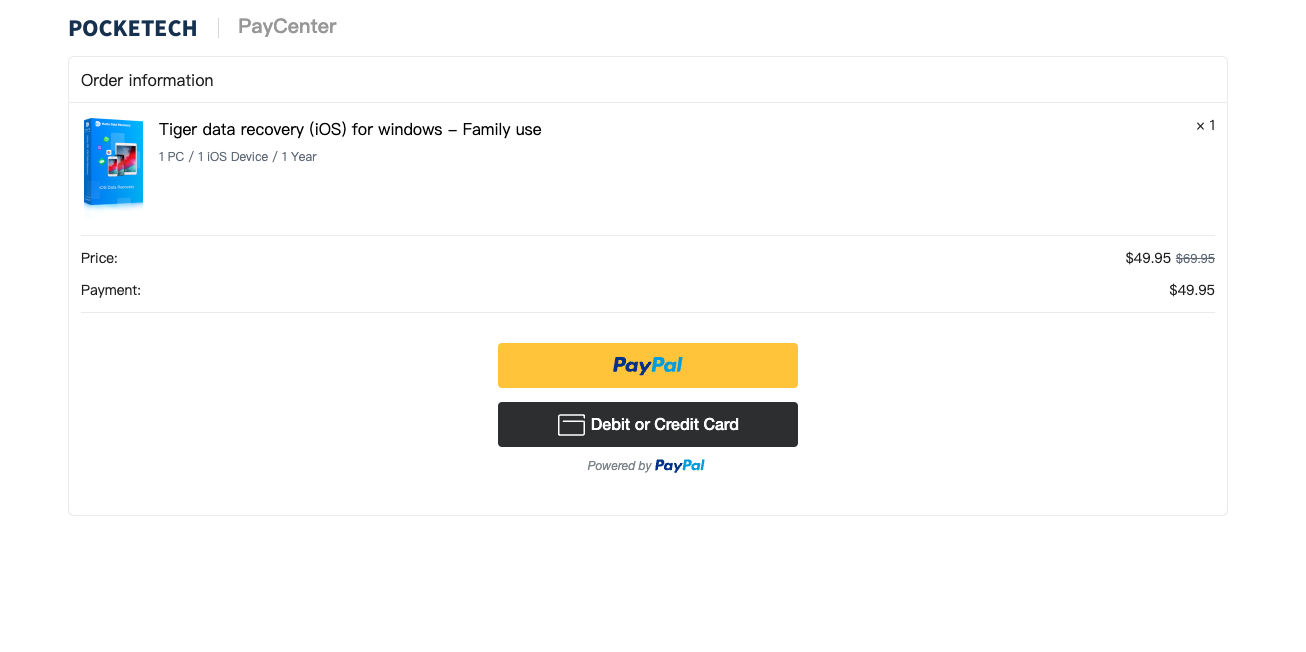Click the Order information heading

click(x=147, y=80)
